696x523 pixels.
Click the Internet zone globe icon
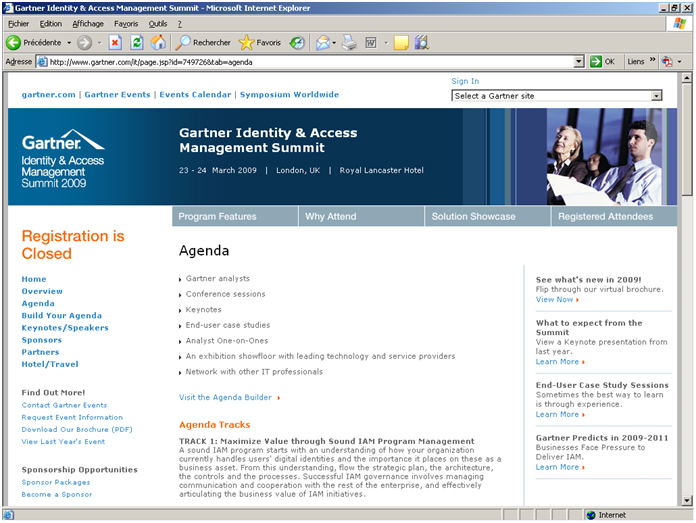[591, 515]
